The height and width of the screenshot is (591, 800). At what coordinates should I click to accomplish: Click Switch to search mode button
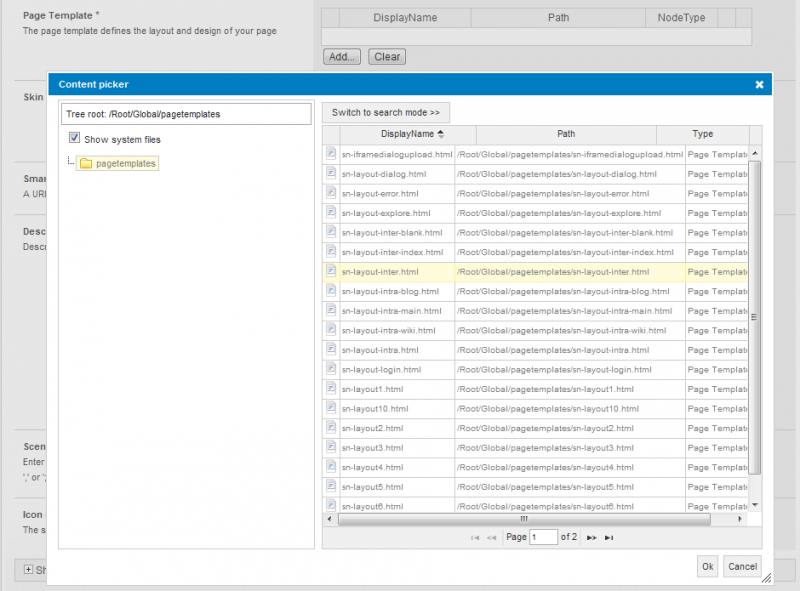pyautogui.click(x=386, y=113)
